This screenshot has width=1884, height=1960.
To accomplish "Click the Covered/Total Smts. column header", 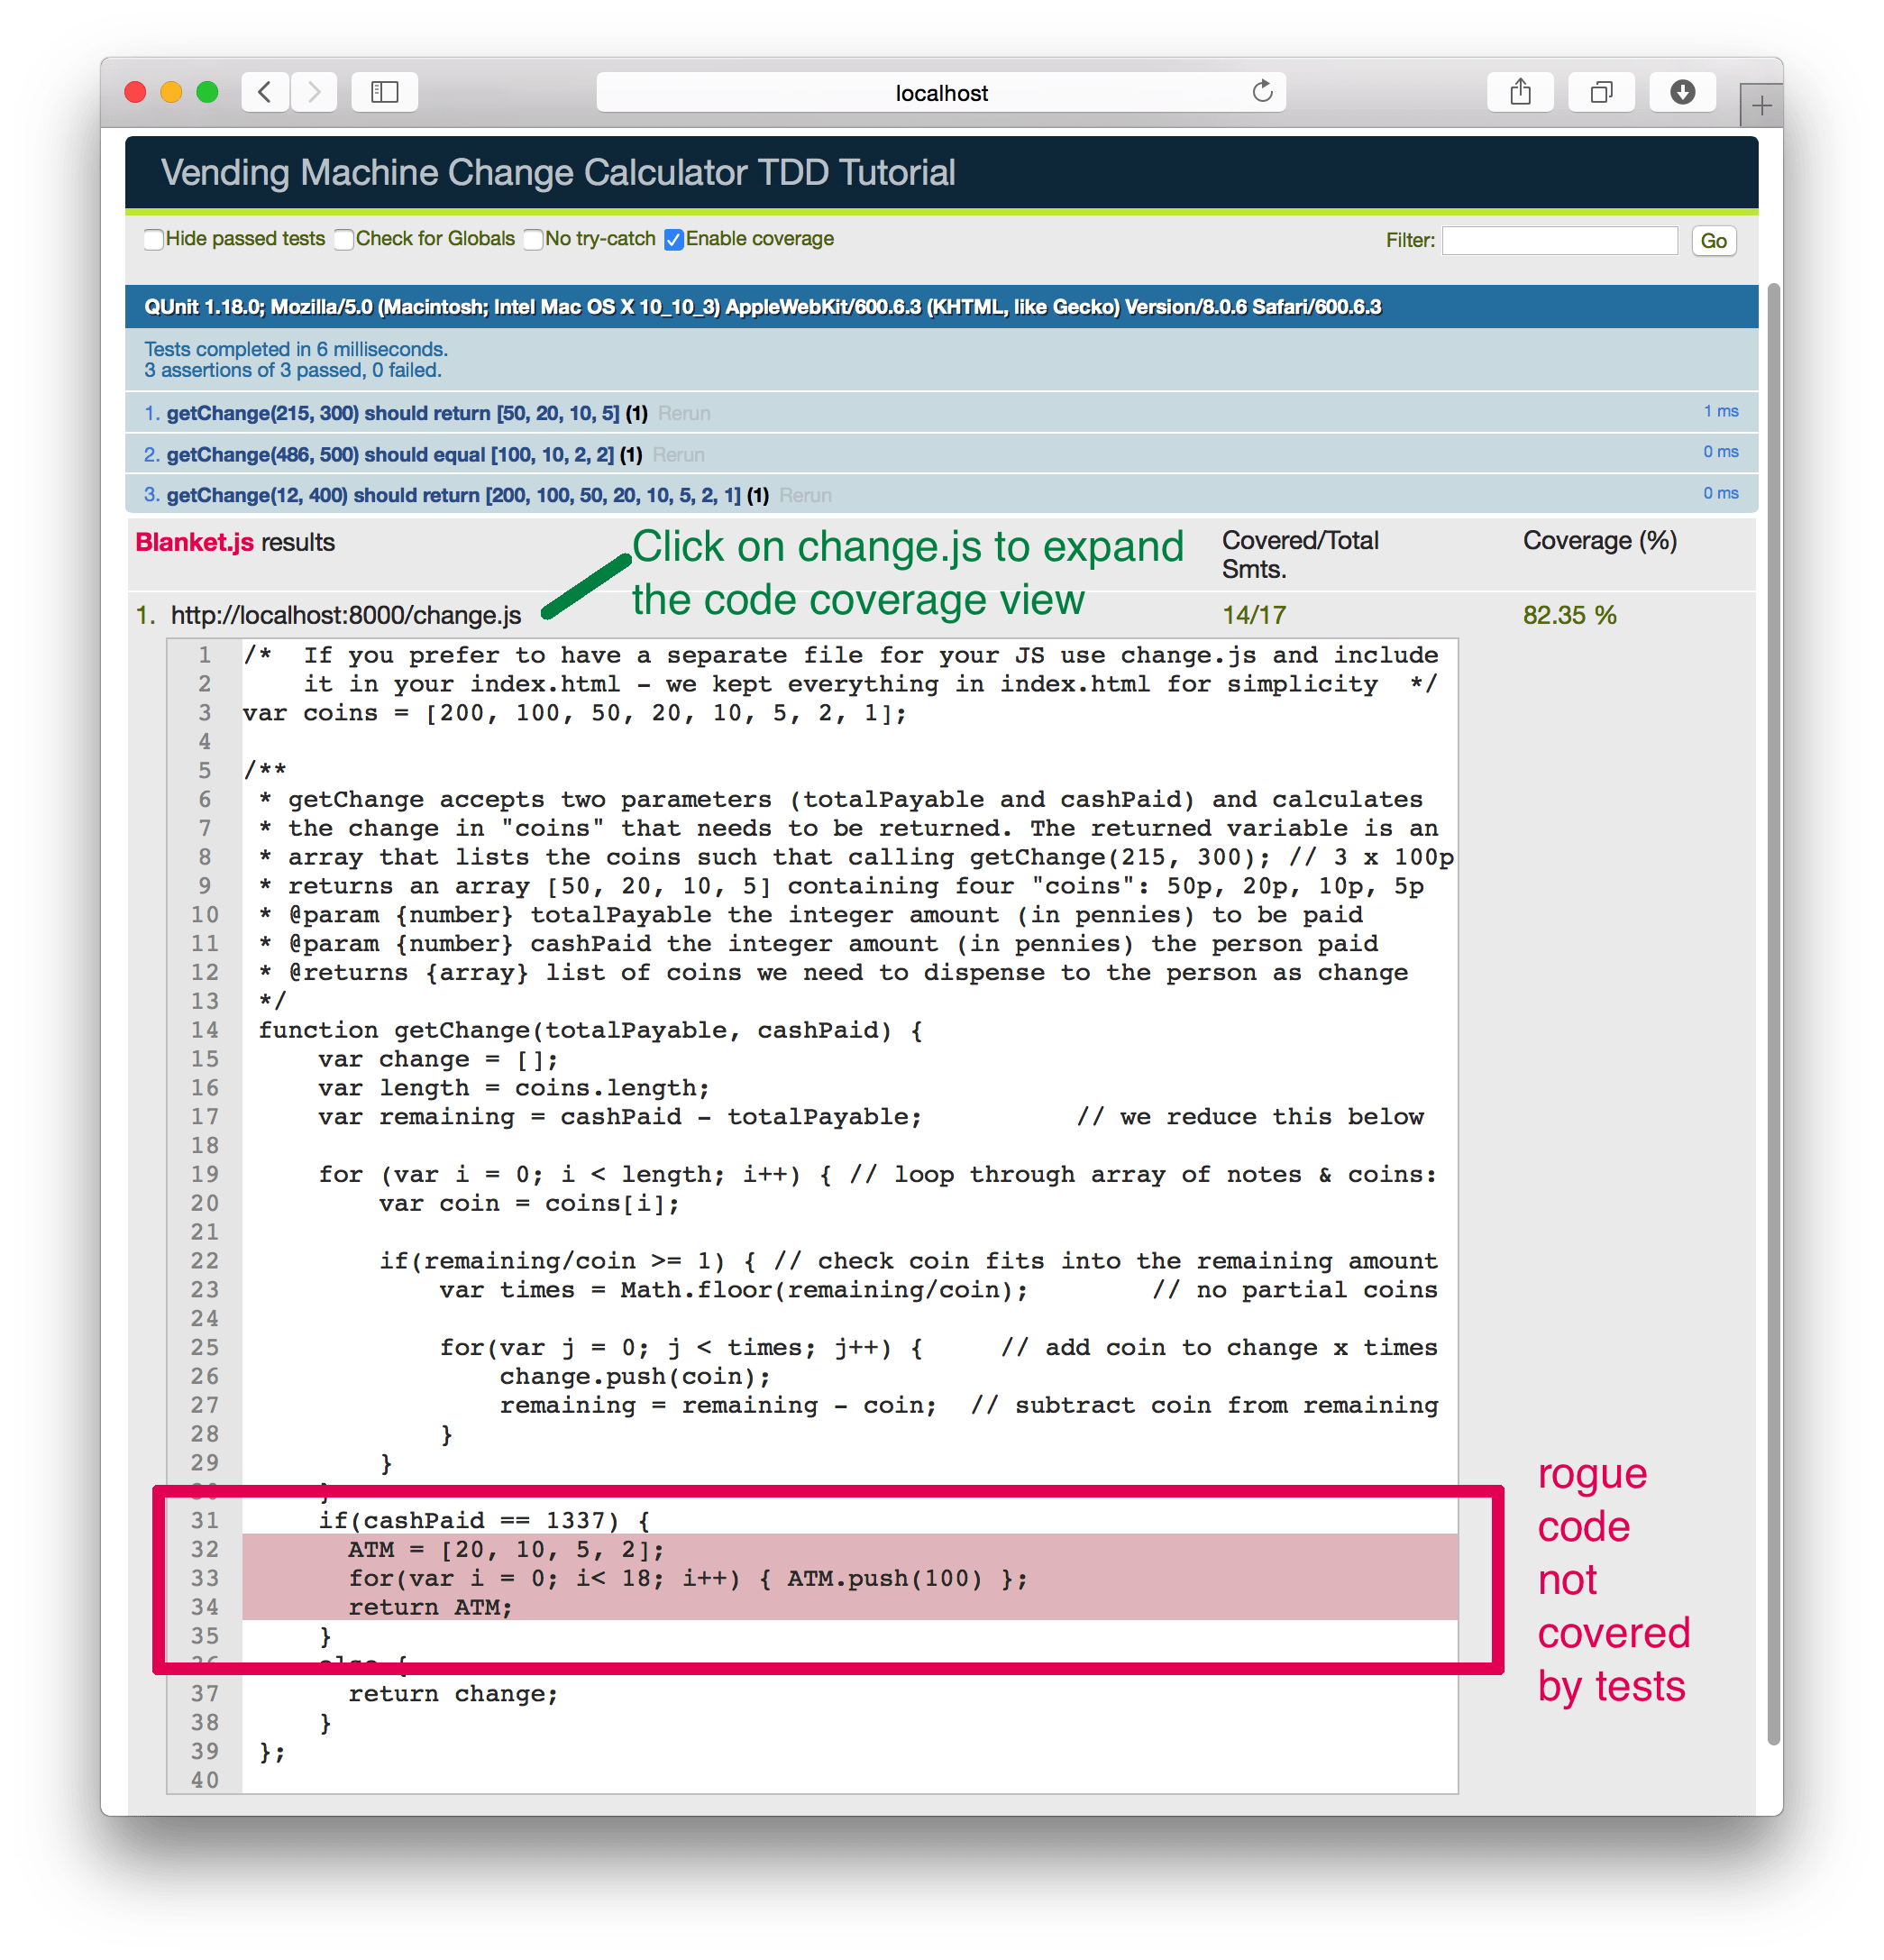I will point(1300,554).
